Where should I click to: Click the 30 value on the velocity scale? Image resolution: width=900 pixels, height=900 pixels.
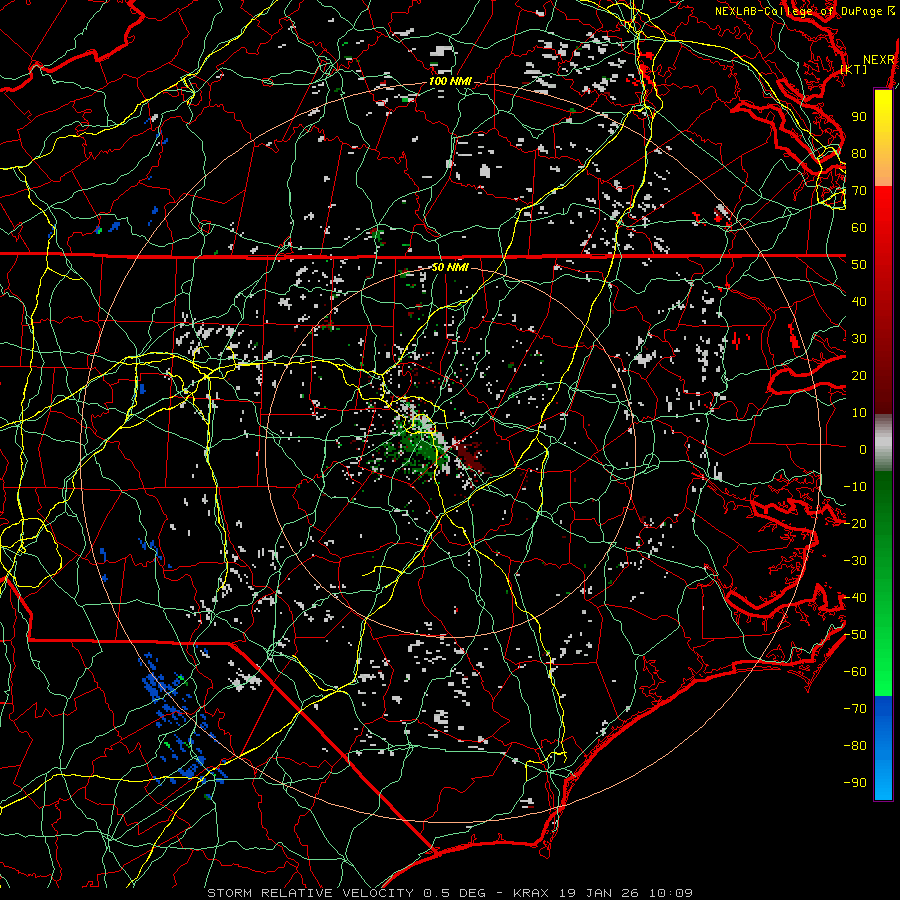pyautogui.click(x=859, y=339)
